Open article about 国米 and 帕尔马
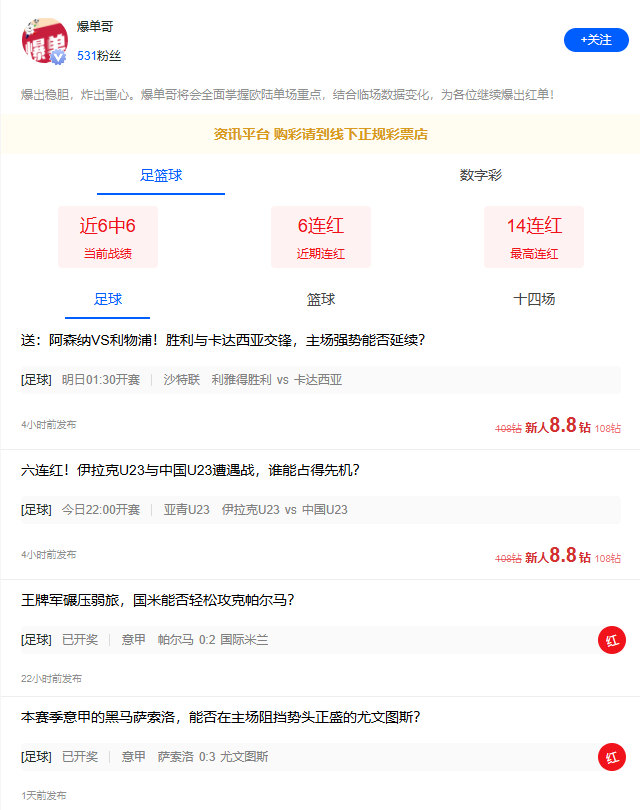 [158, 600]
